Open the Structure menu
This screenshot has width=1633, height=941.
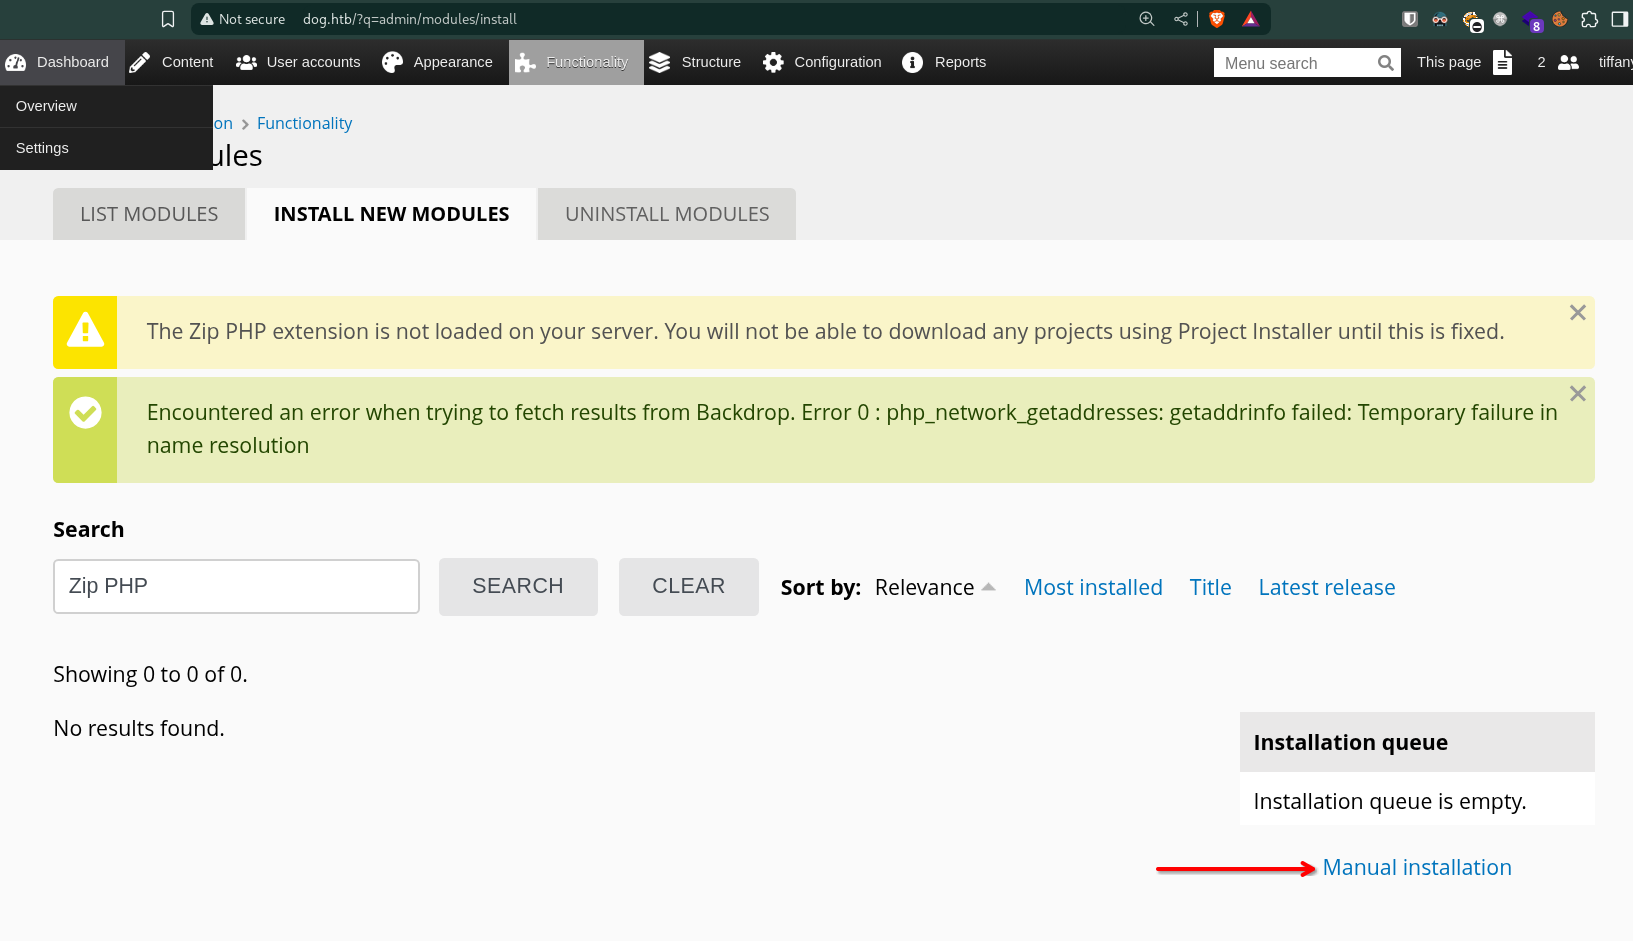pos(695,62)
